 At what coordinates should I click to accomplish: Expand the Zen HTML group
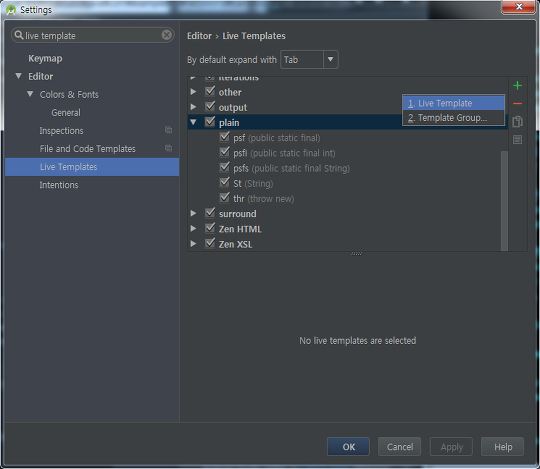(x=193, y=228)
